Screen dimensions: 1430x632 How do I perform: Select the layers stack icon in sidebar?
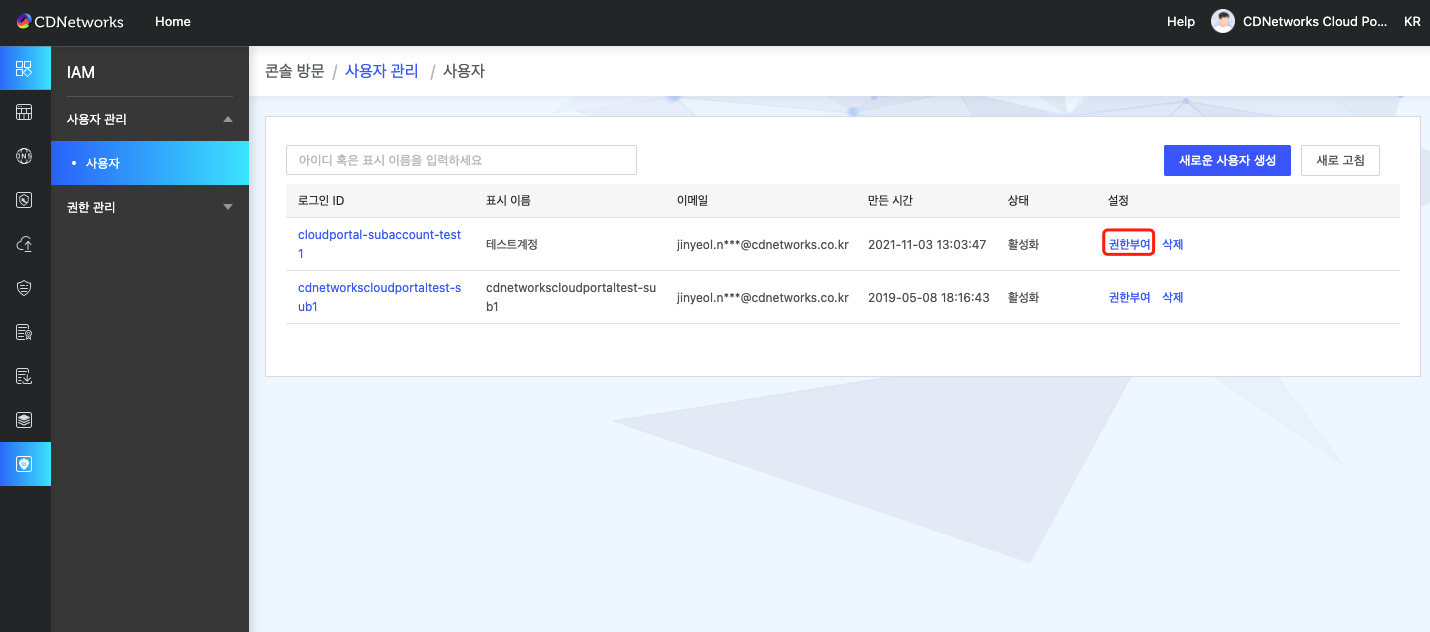[25, 419]
